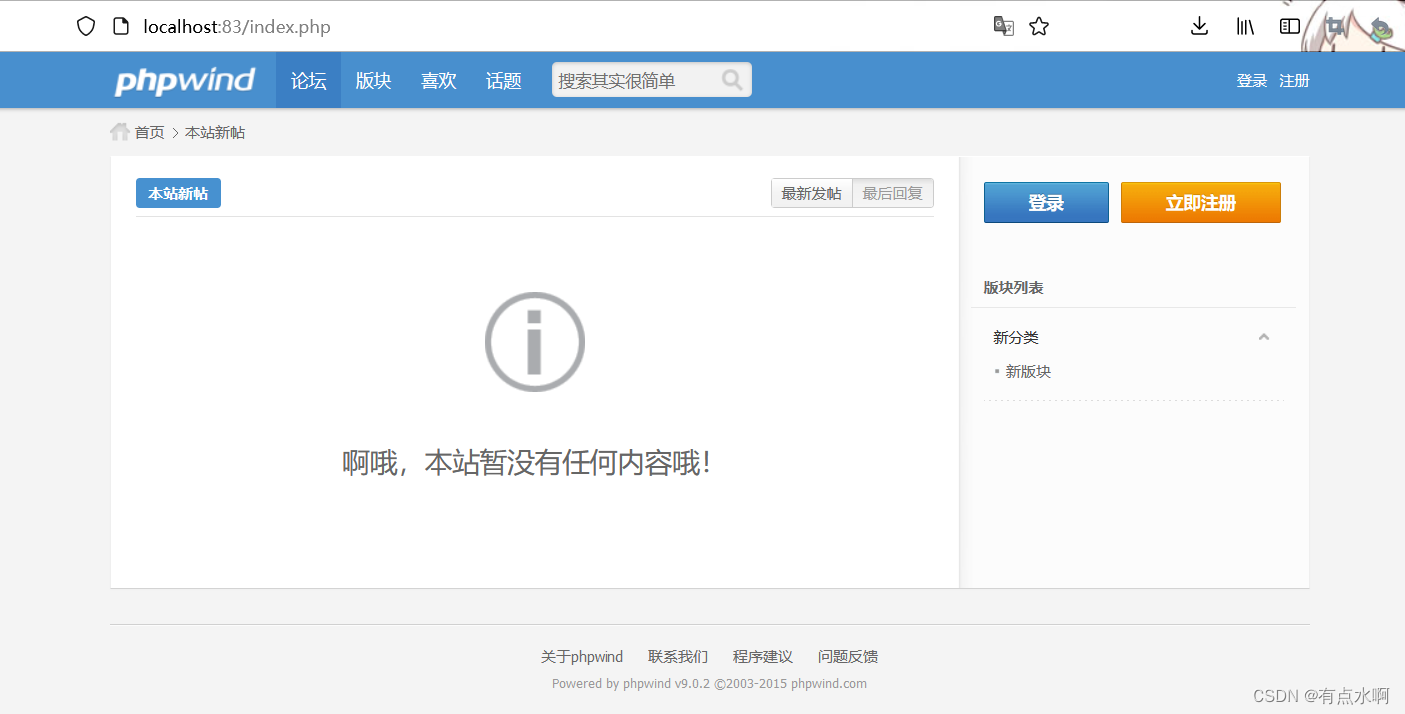The width and height of the screenshot is (1405, 714).
Task: Switch to the 版块 navigation tab
Action: 373,80
